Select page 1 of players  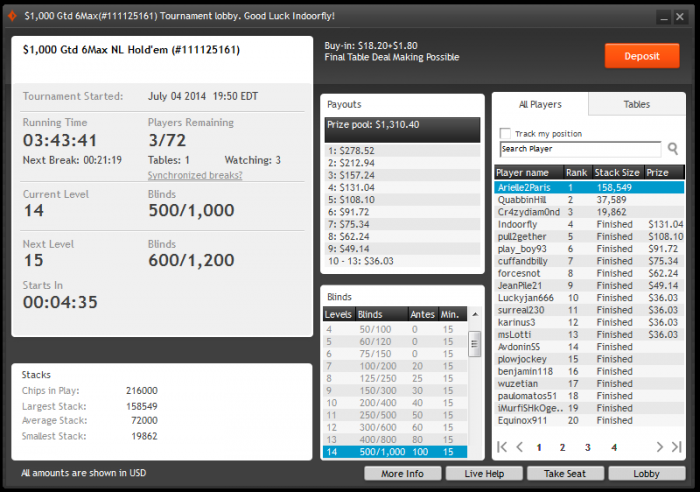(x=539, y=447)
